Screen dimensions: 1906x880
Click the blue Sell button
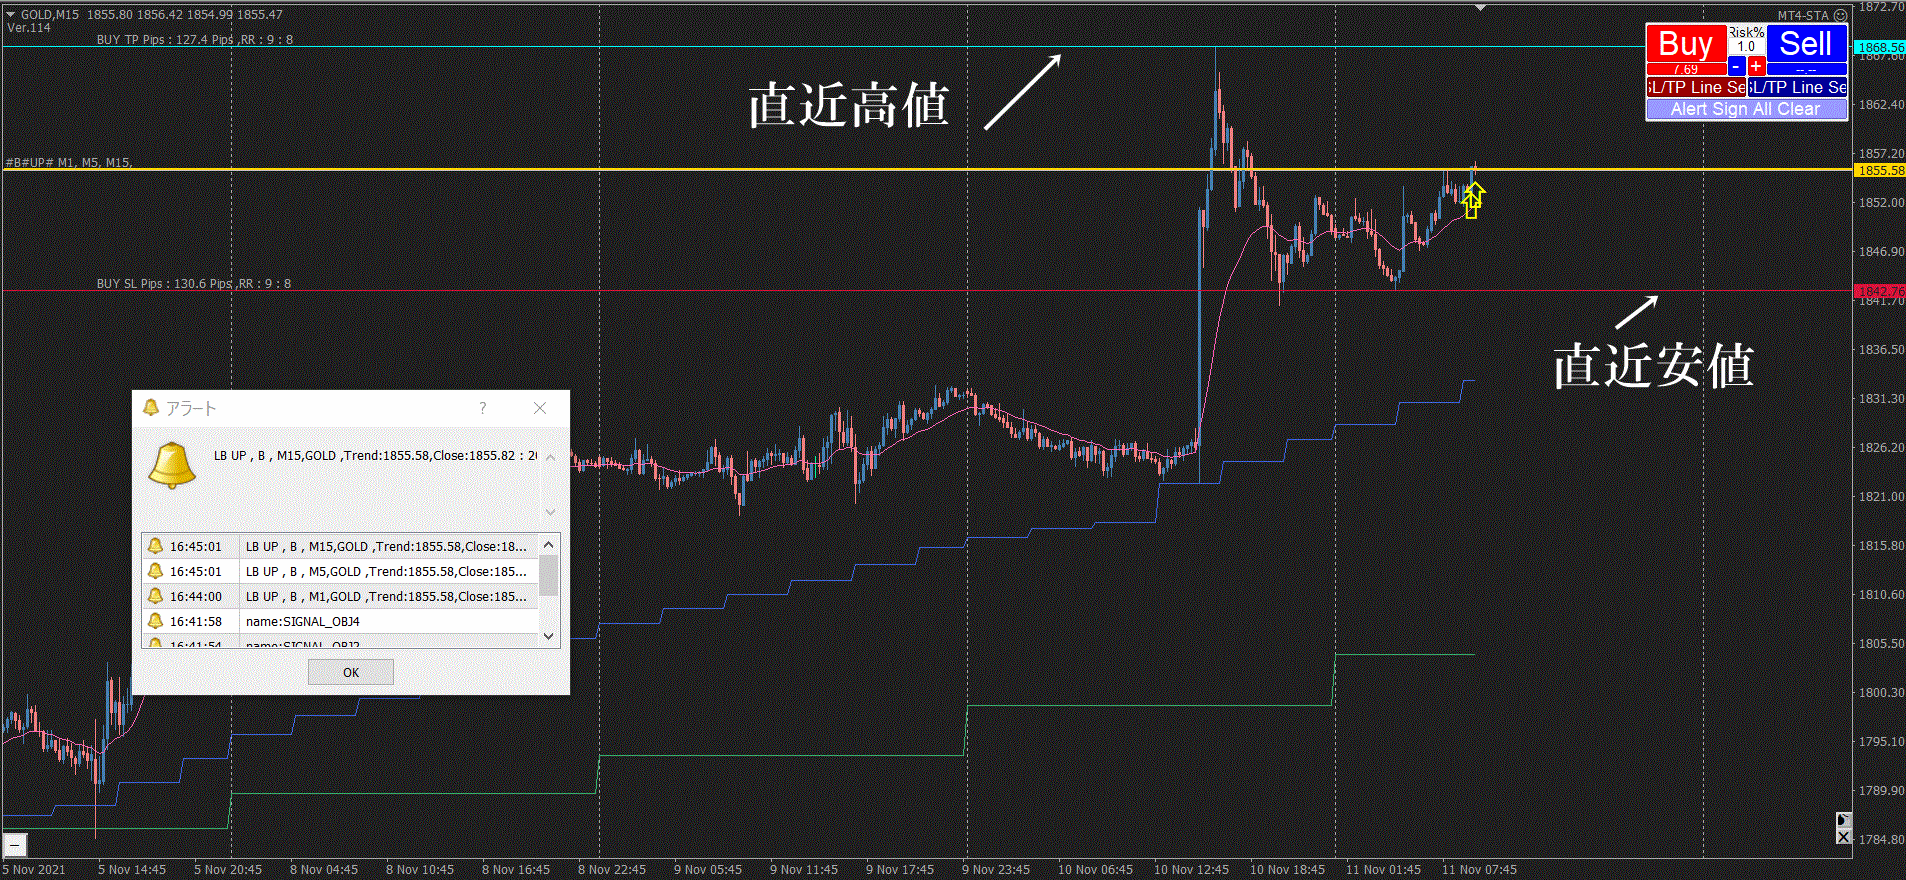click(x=1806, y=44)
